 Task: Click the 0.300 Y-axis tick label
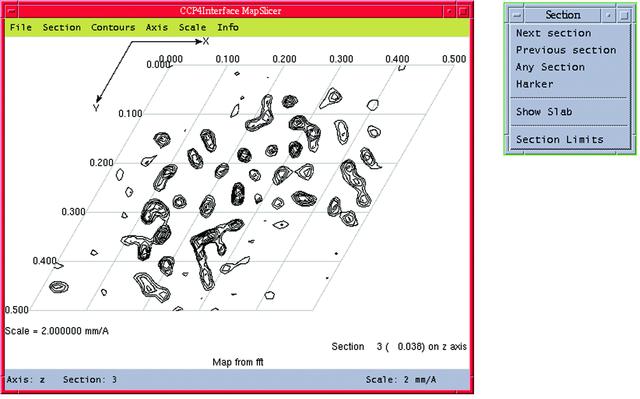73,212
